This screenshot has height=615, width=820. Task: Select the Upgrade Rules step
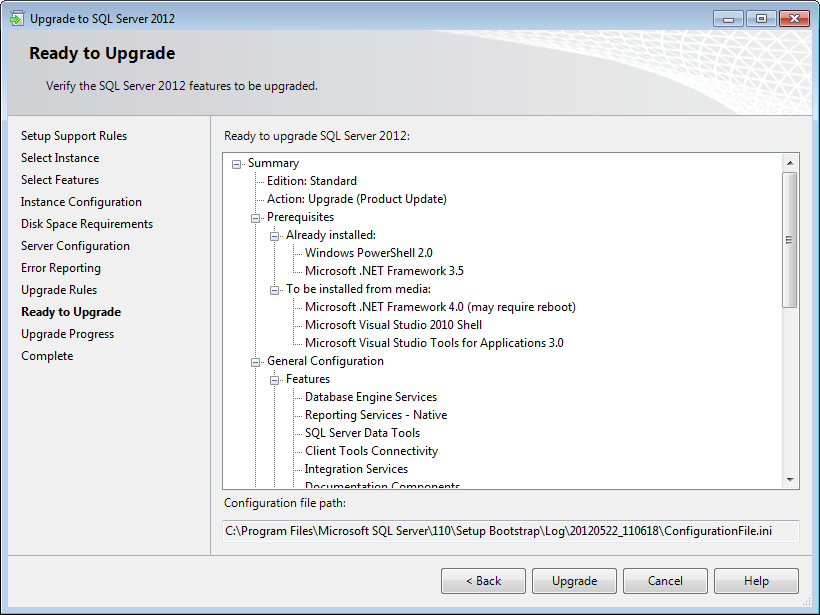59,290
